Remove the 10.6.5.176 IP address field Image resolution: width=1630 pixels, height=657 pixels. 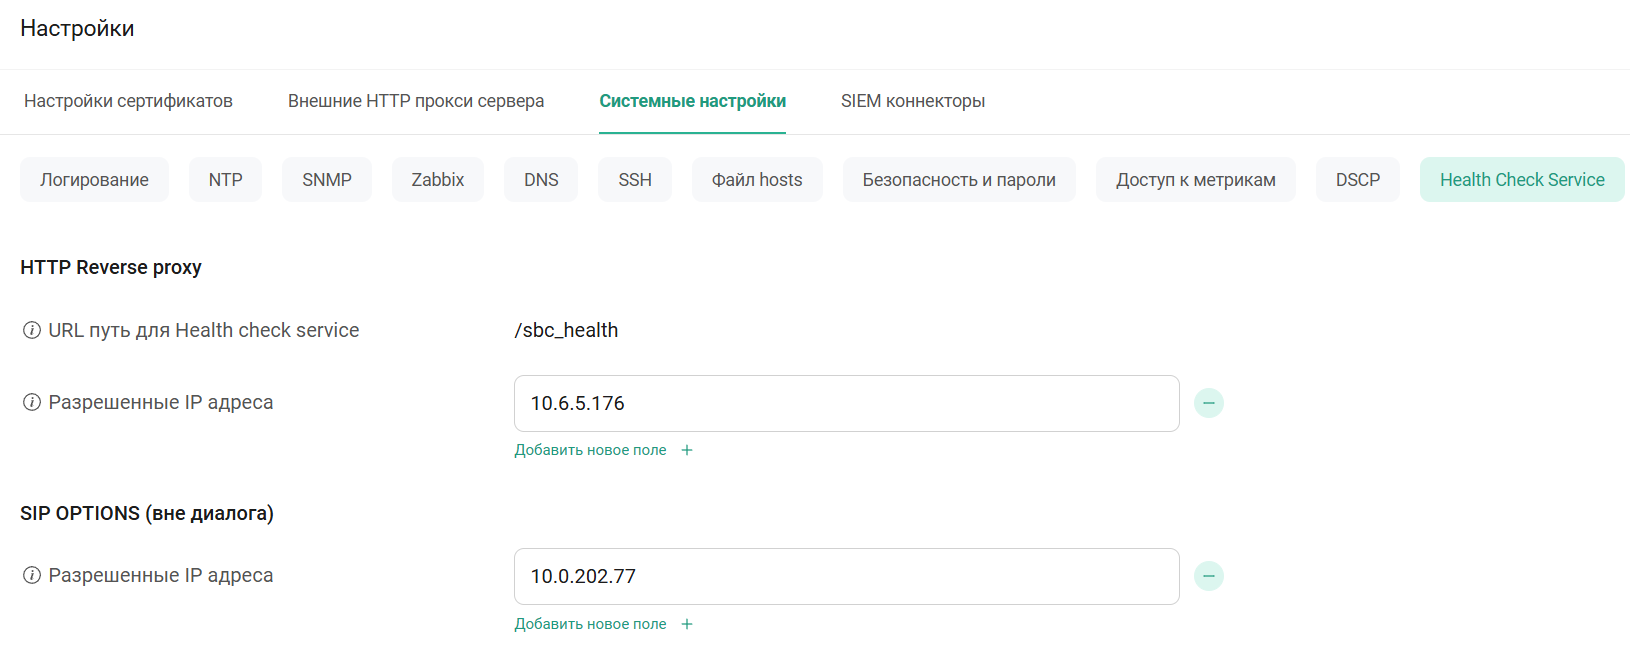point(1208,403)
